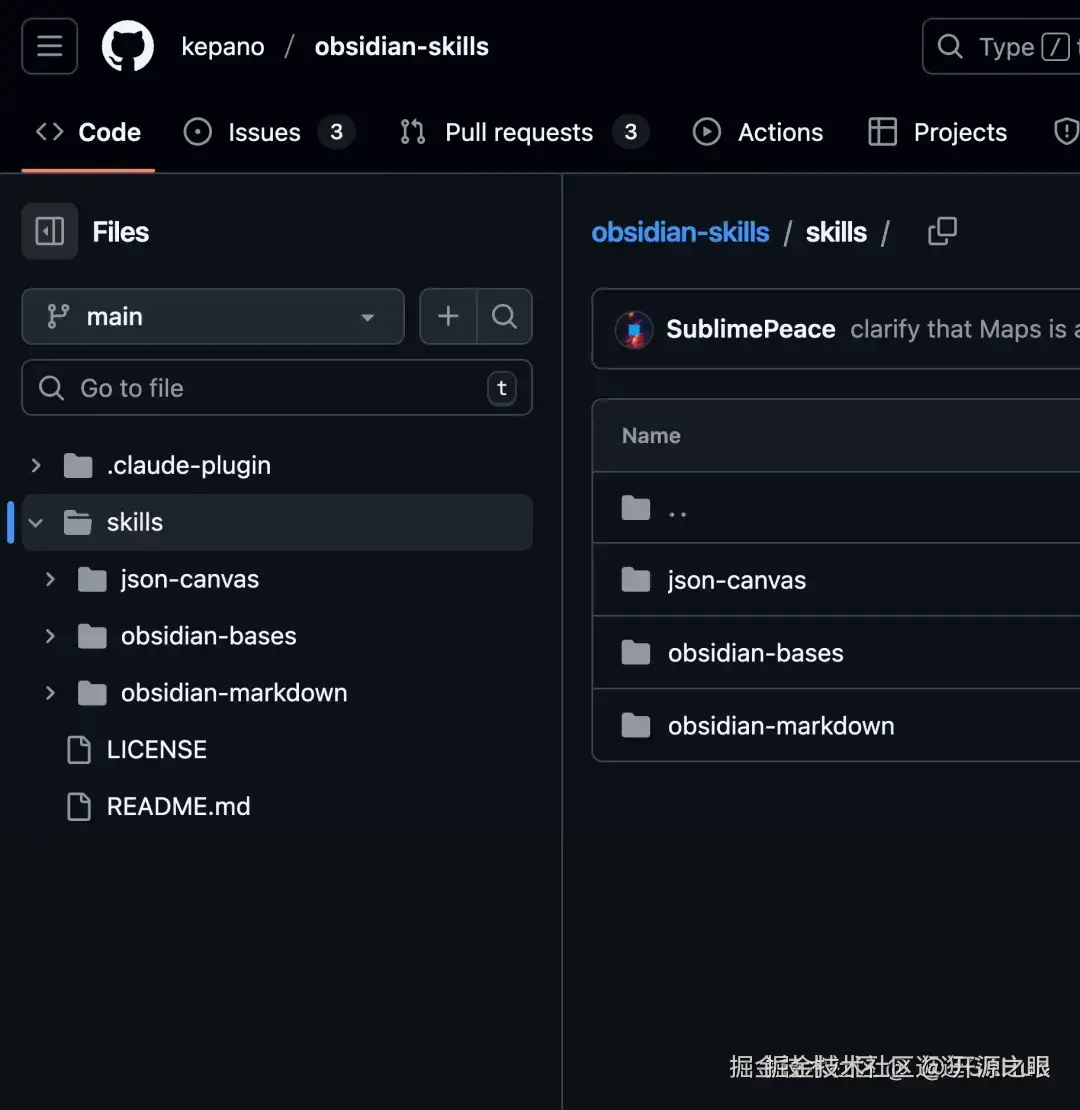Open obsidian-bases folder in directory listing
Screen dimensions: 1080x1110
tap(756, 653)
